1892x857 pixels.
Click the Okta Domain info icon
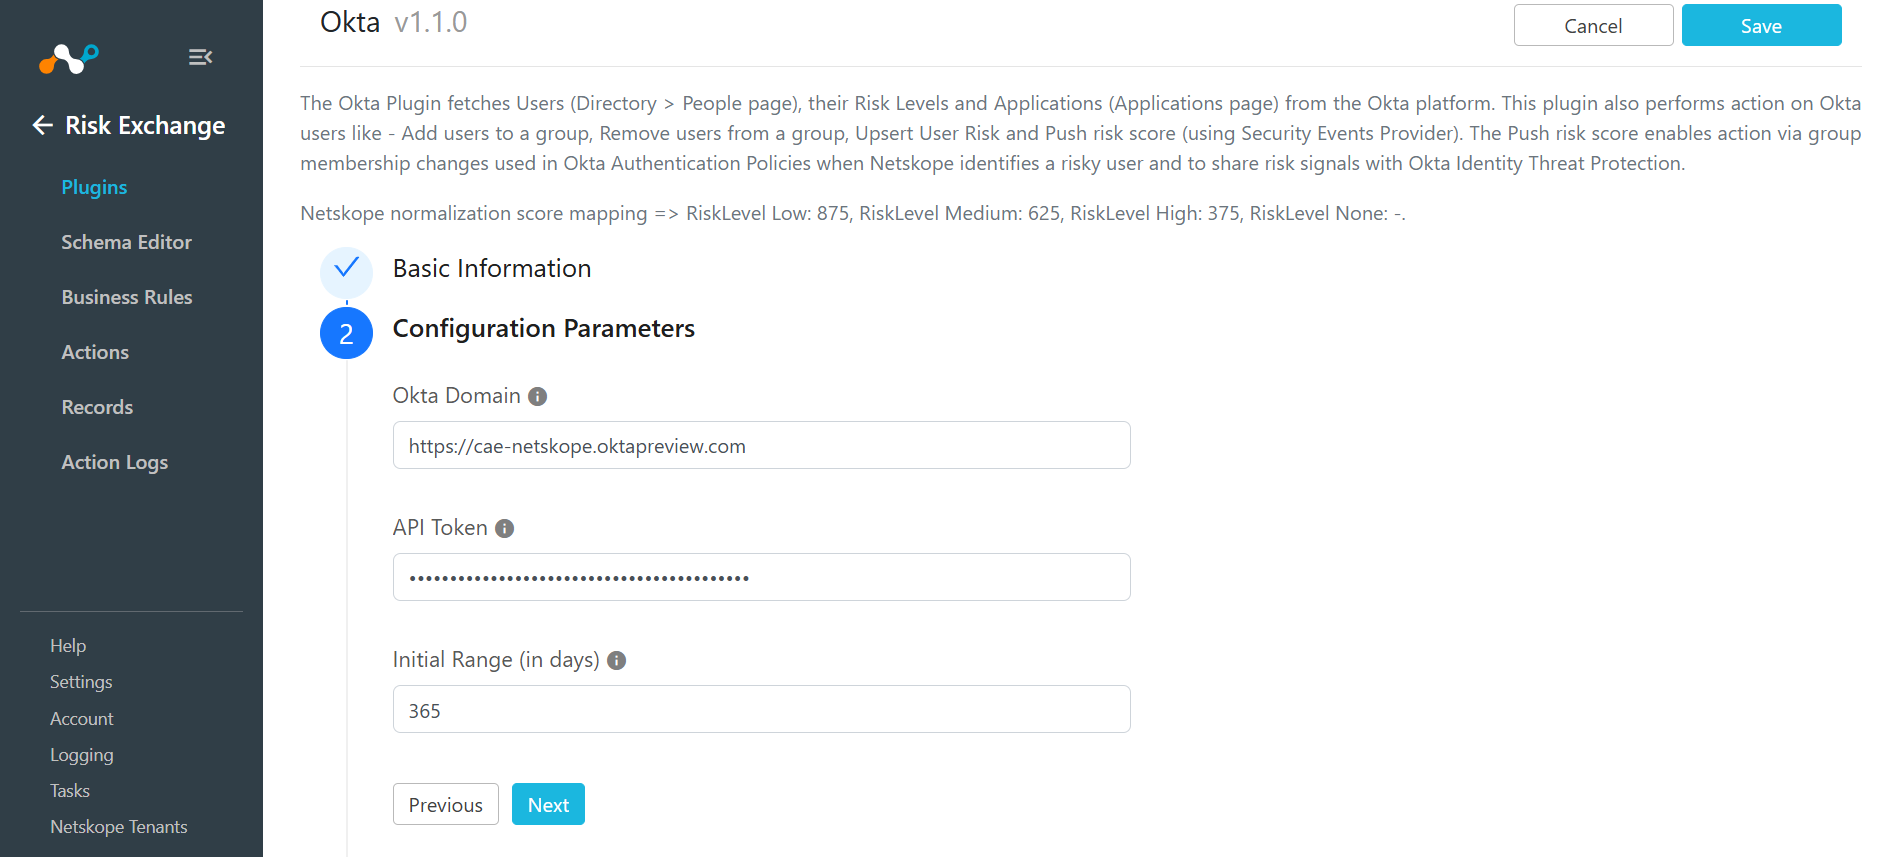(537, 396)
